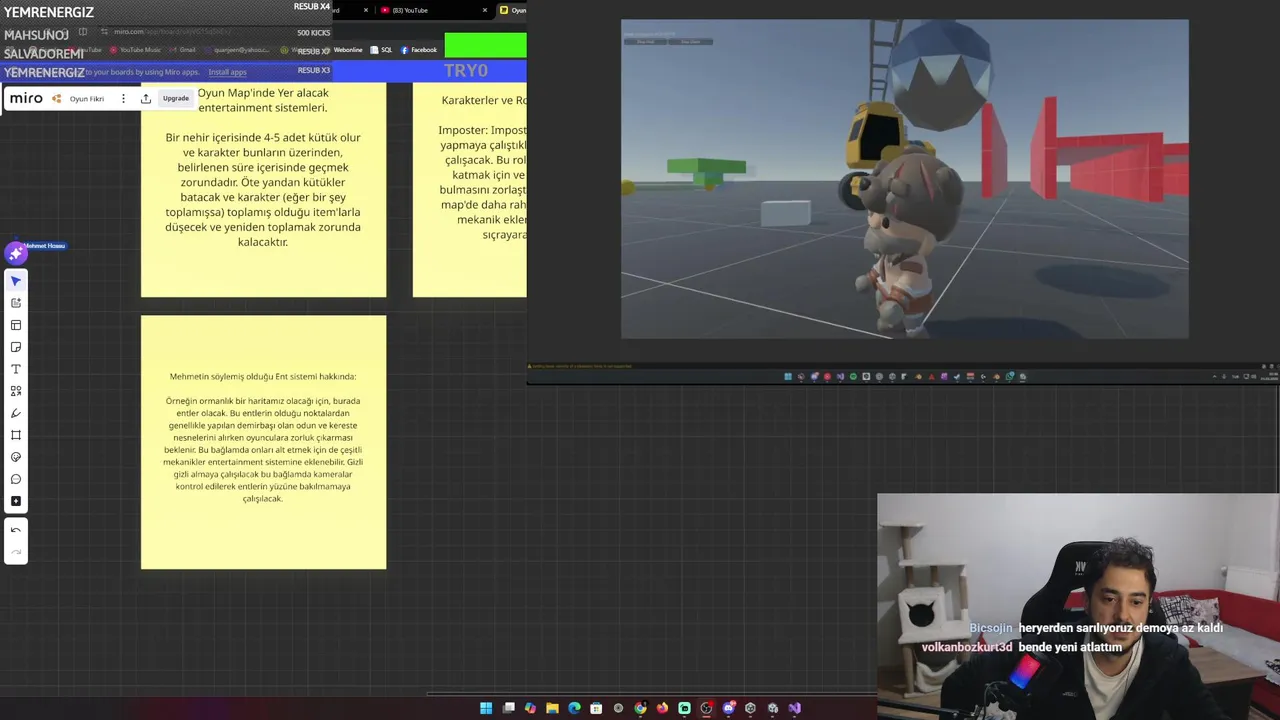Image resolution: width=1280 pixels, height=720 pixels.
Task: Select the Karakterler ve Roller sticky note
Action: pos(470,190)
